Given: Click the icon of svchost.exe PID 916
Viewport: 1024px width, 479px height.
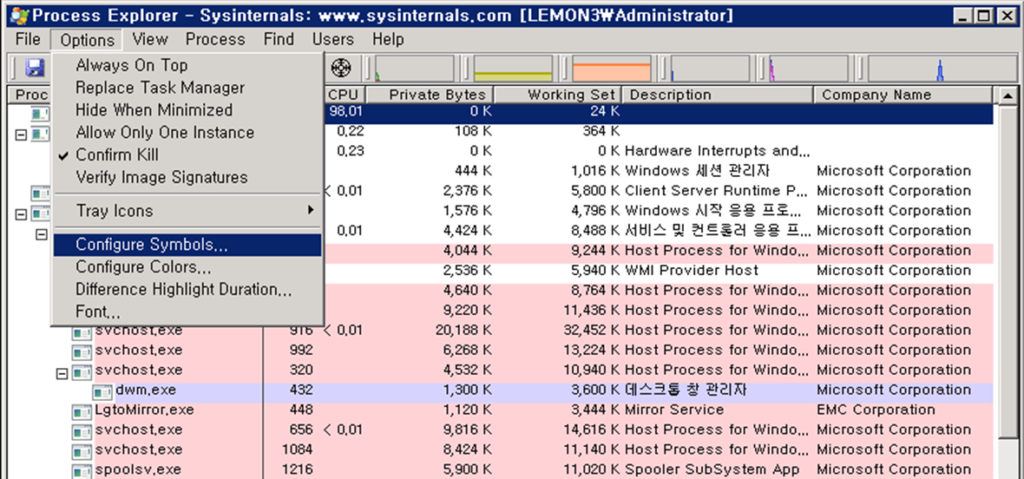Looking at the screenshot, I should (82, 333).
